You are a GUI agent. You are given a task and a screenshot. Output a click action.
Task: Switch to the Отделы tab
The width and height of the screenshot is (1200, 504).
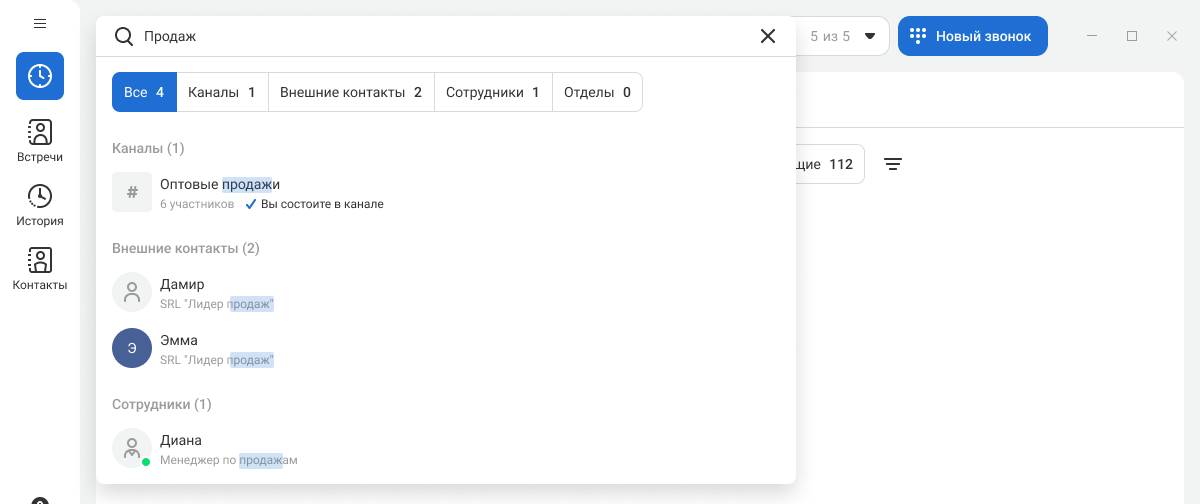tap(597, 92)
